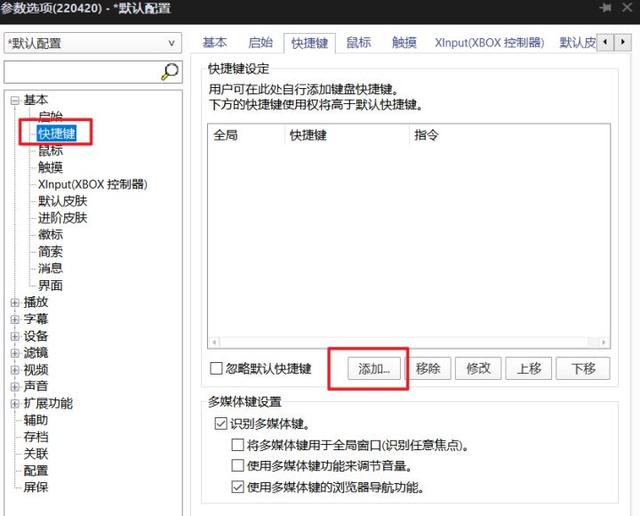Open the XInput(XBOX 控制器) tab

coord(489,42)
